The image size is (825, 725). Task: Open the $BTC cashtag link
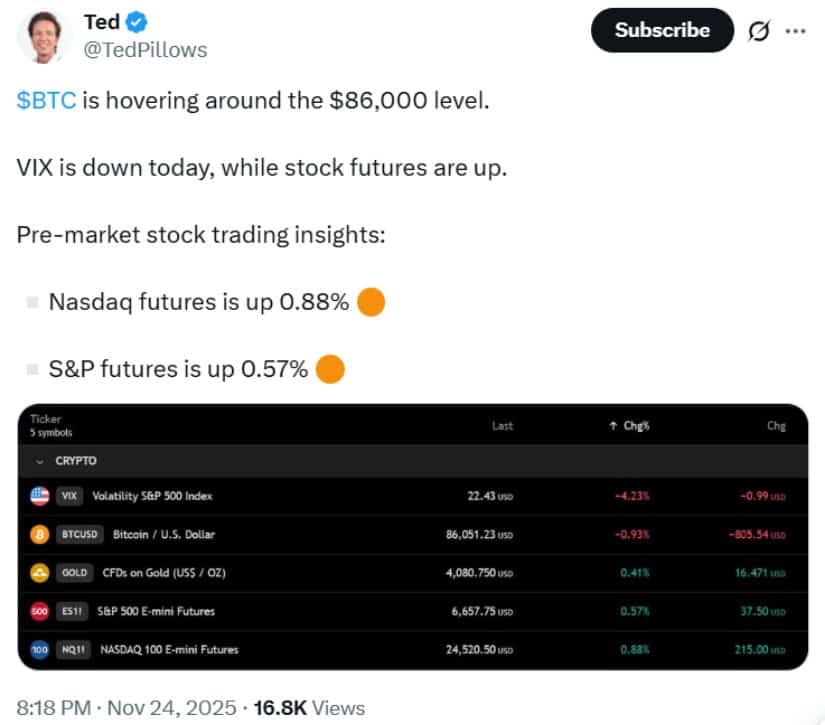pyautogui.click(x=39, y=100)
